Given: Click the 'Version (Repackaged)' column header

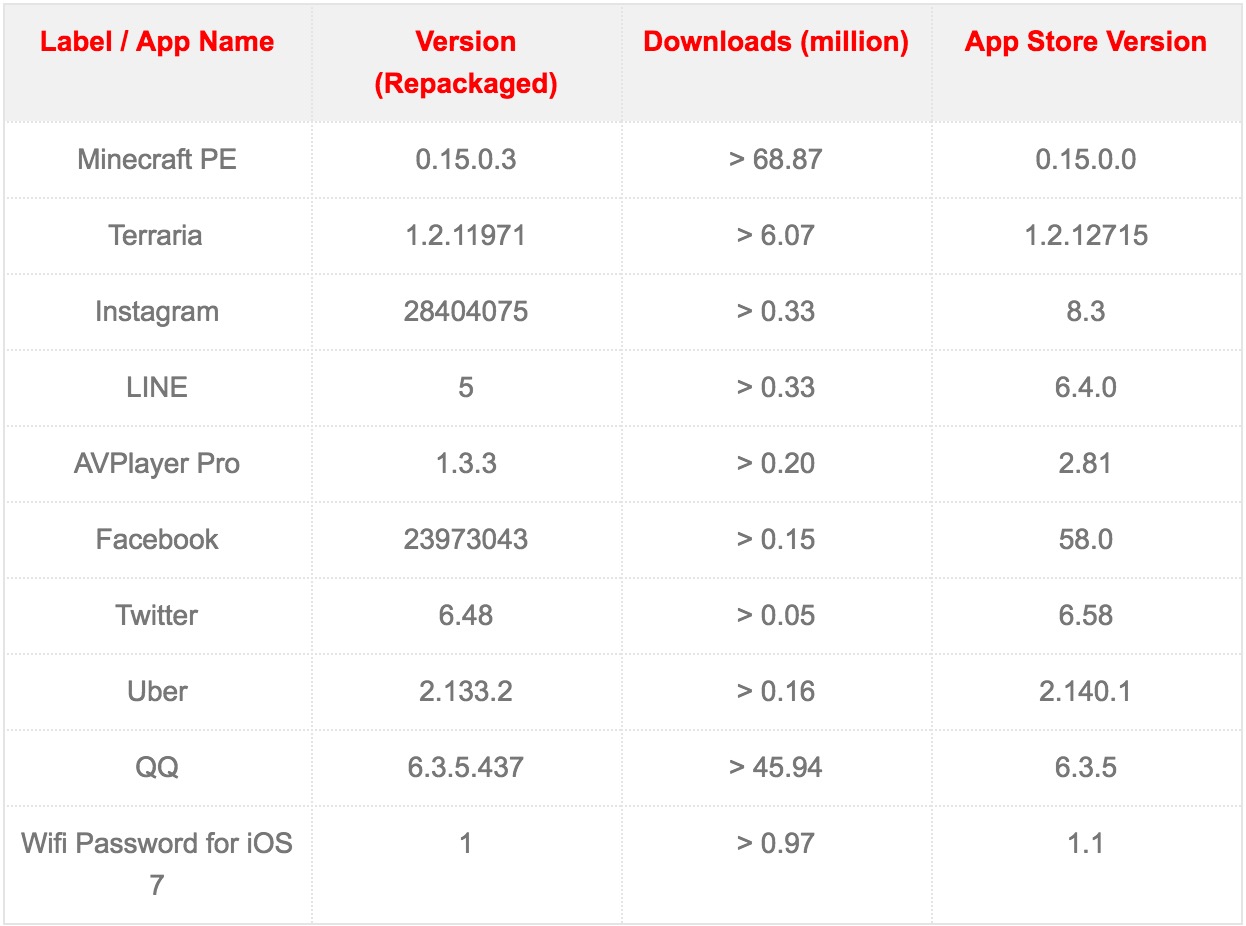Looking at the screenshot, I should coord(466,63).
